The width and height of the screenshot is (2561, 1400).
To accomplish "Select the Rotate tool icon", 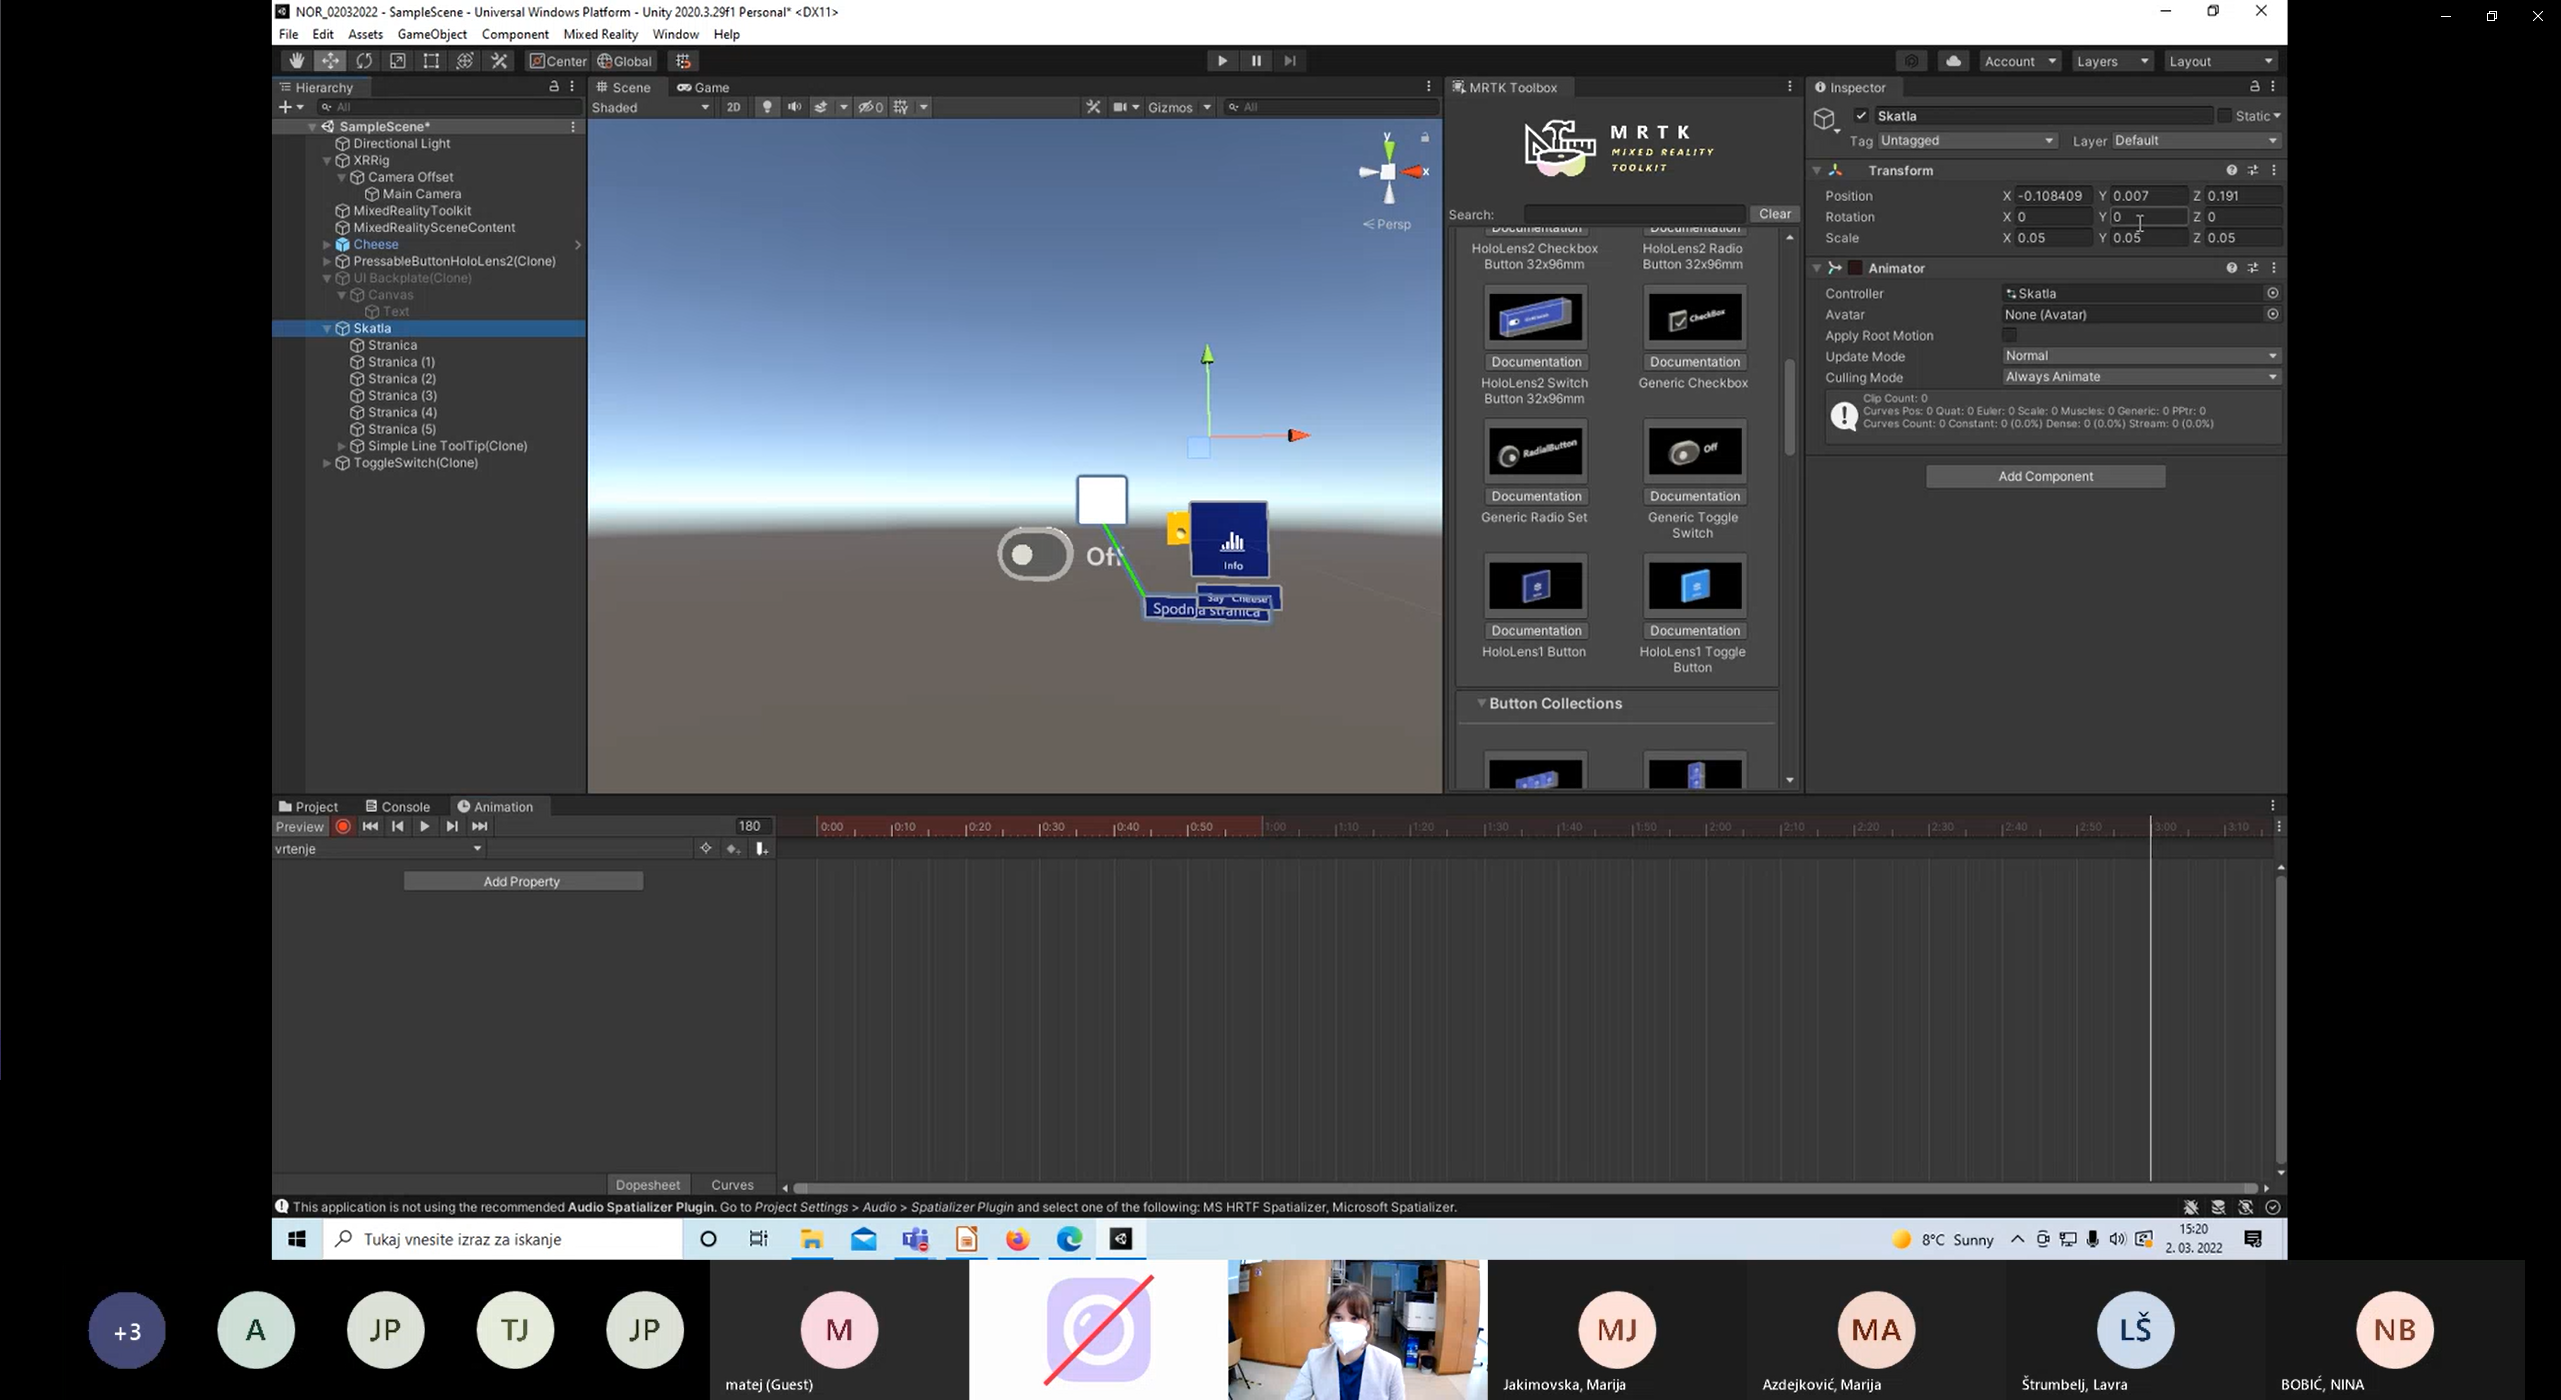I will pyautogui.click(x=364, y=61).
